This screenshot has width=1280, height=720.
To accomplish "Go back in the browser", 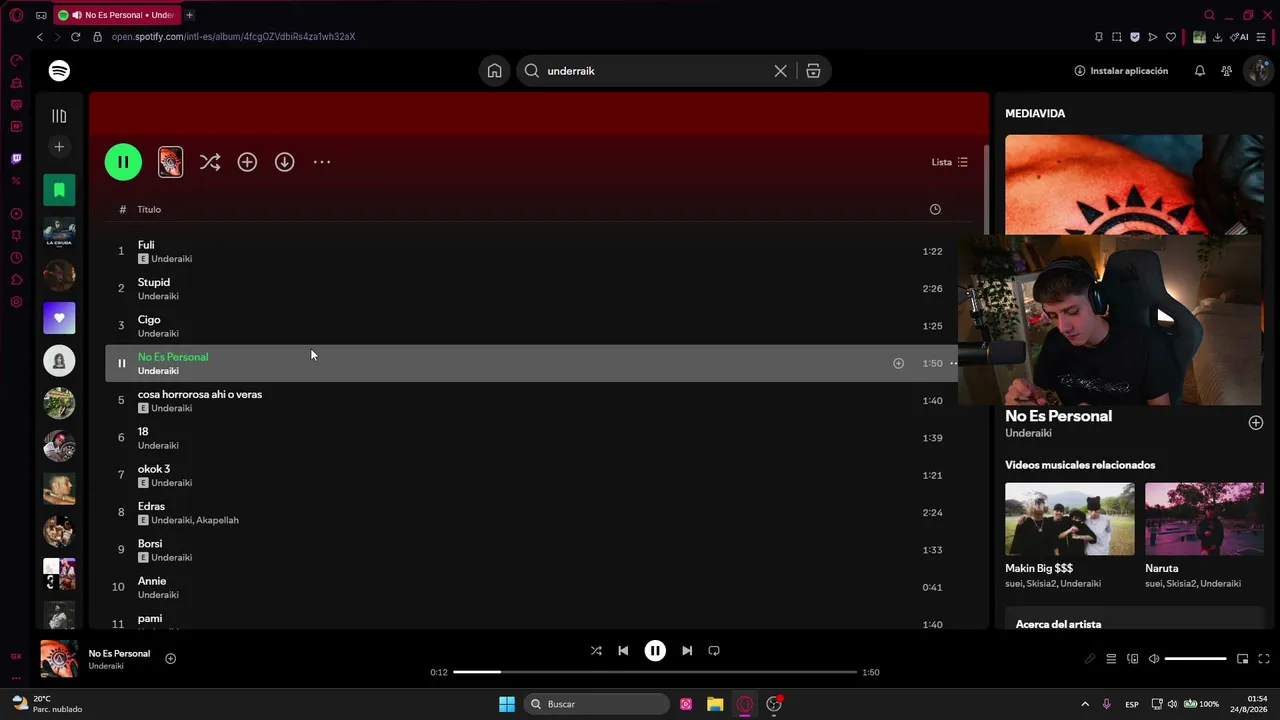I will (40, 37).
